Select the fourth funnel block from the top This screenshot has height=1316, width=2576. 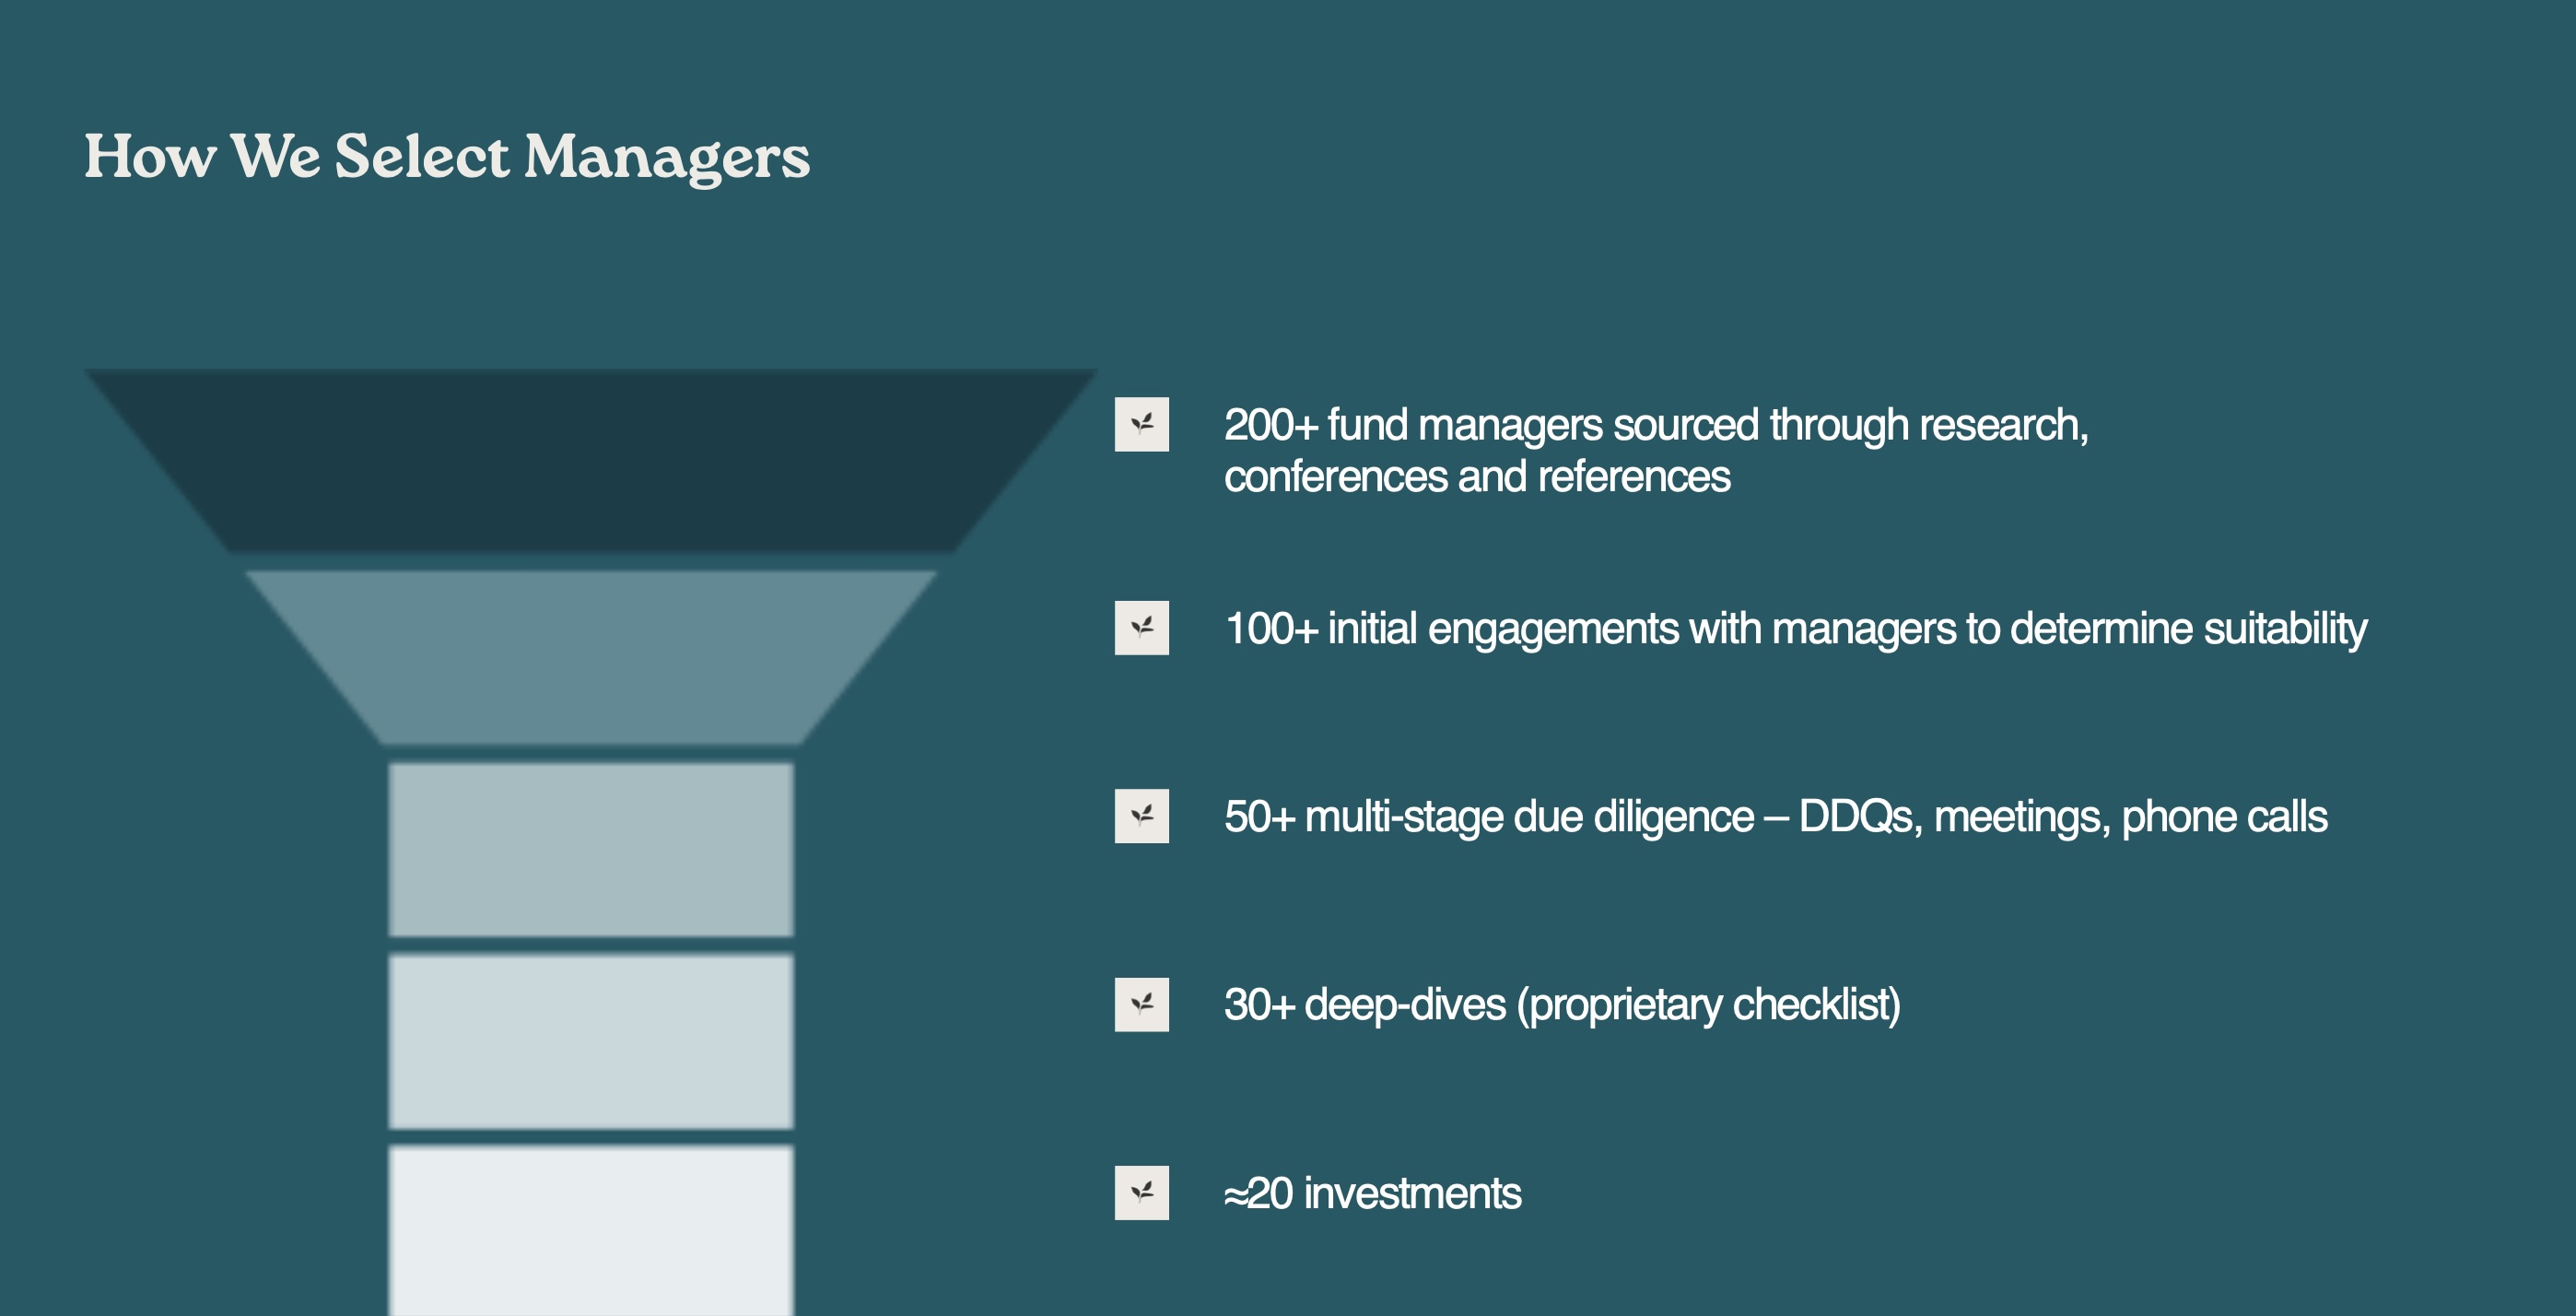pos(590,1041)
